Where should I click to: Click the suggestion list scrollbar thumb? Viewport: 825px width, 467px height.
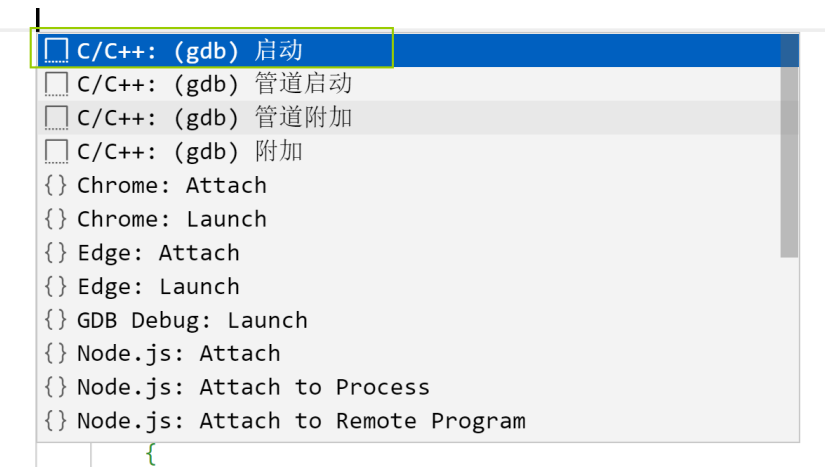coord(789,146)
